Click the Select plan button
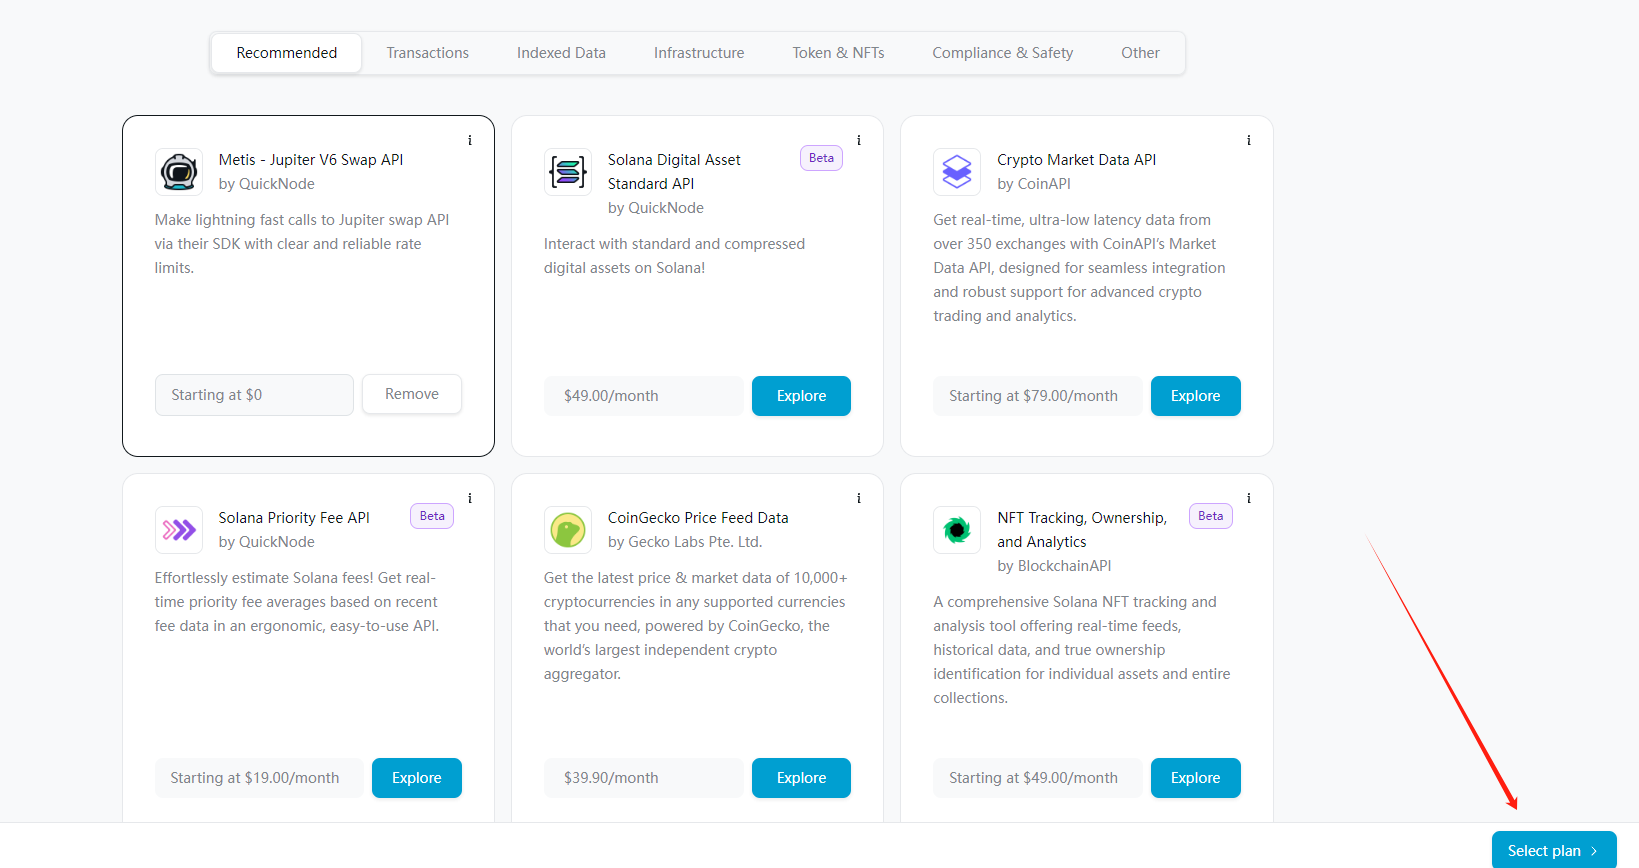 click(x=1554, y=850)
